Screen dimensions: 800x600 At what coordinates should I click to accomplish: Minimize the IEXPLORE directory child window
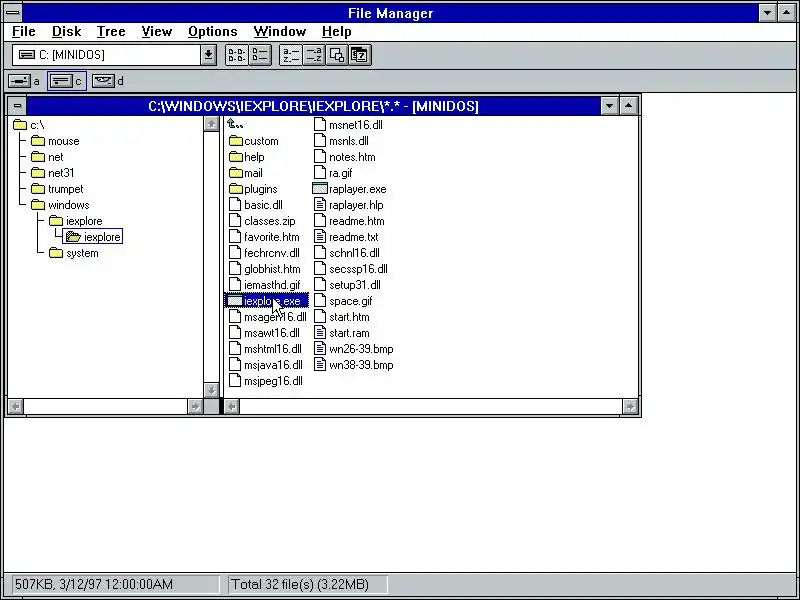coord(609,106)
